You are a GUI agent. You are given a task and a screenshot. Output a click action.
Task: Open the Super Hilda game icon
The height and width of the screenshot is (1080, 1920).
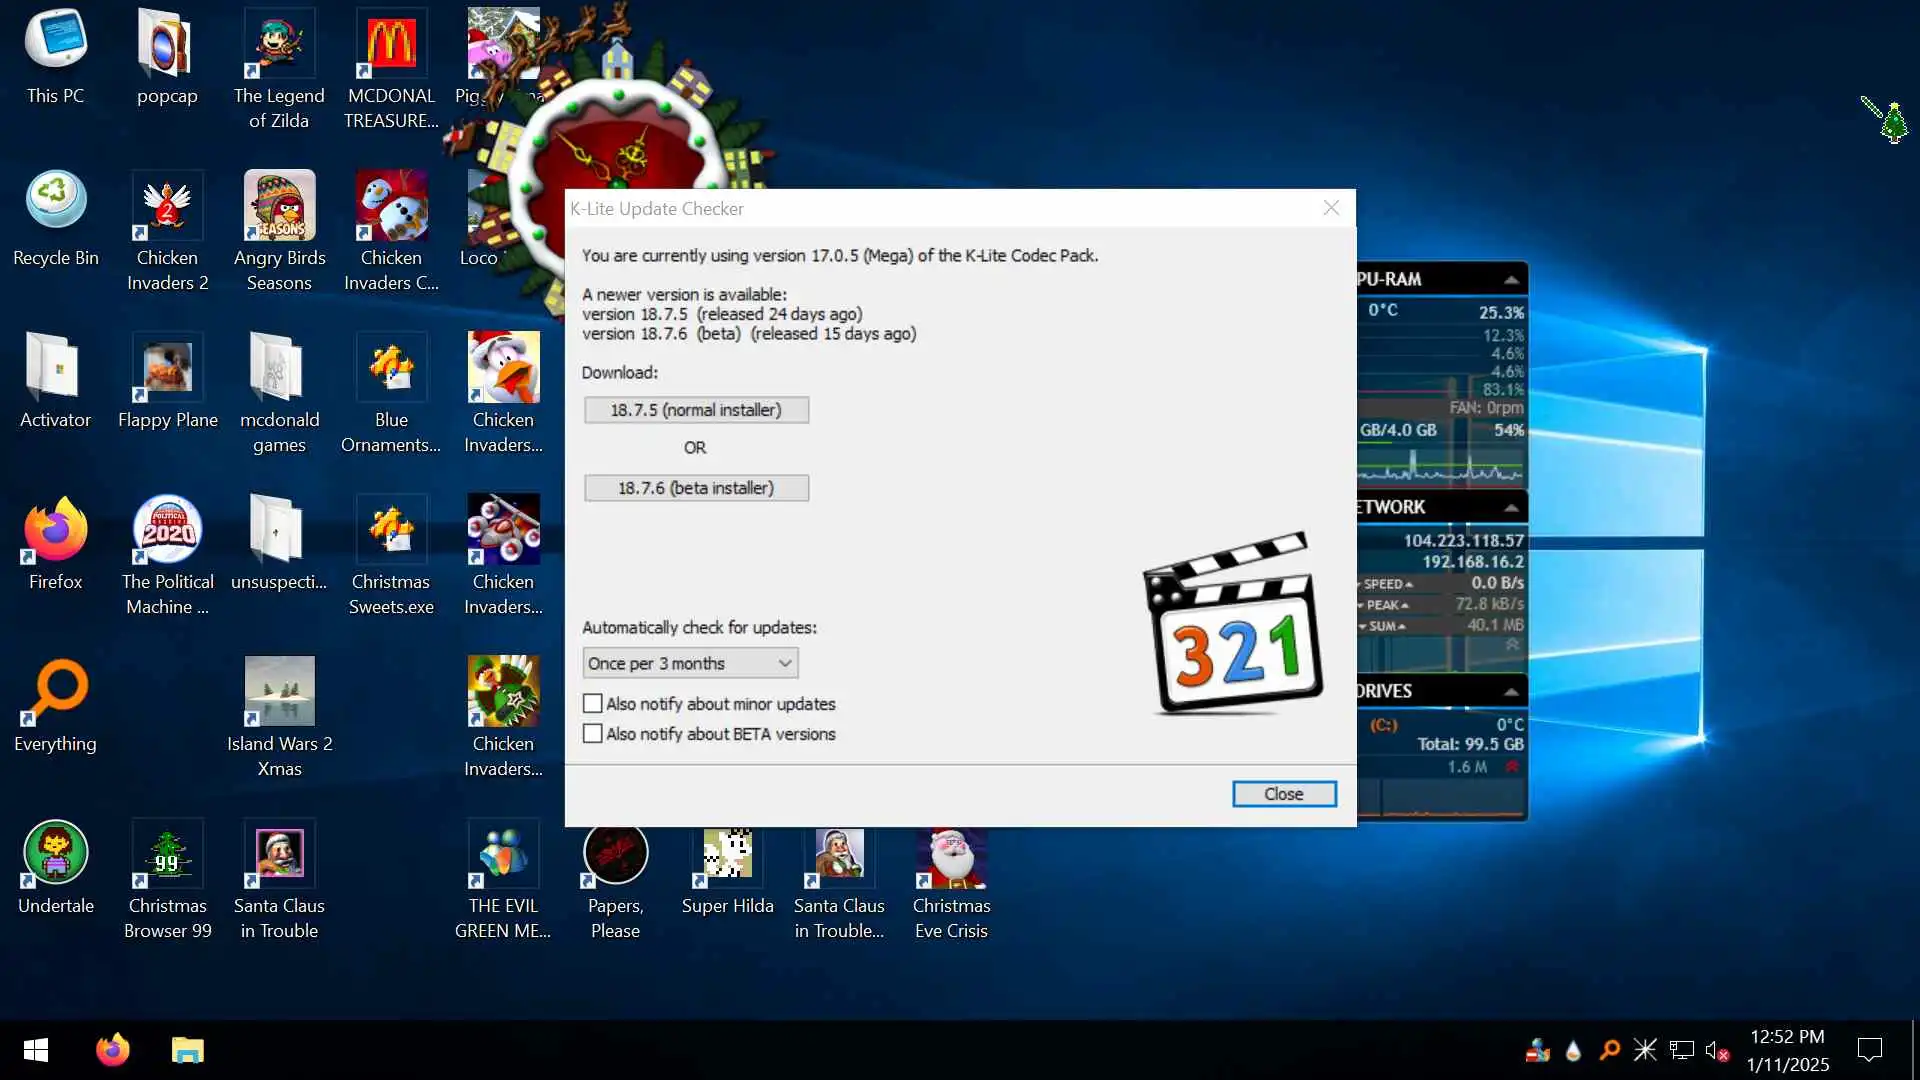pos(727,853)
